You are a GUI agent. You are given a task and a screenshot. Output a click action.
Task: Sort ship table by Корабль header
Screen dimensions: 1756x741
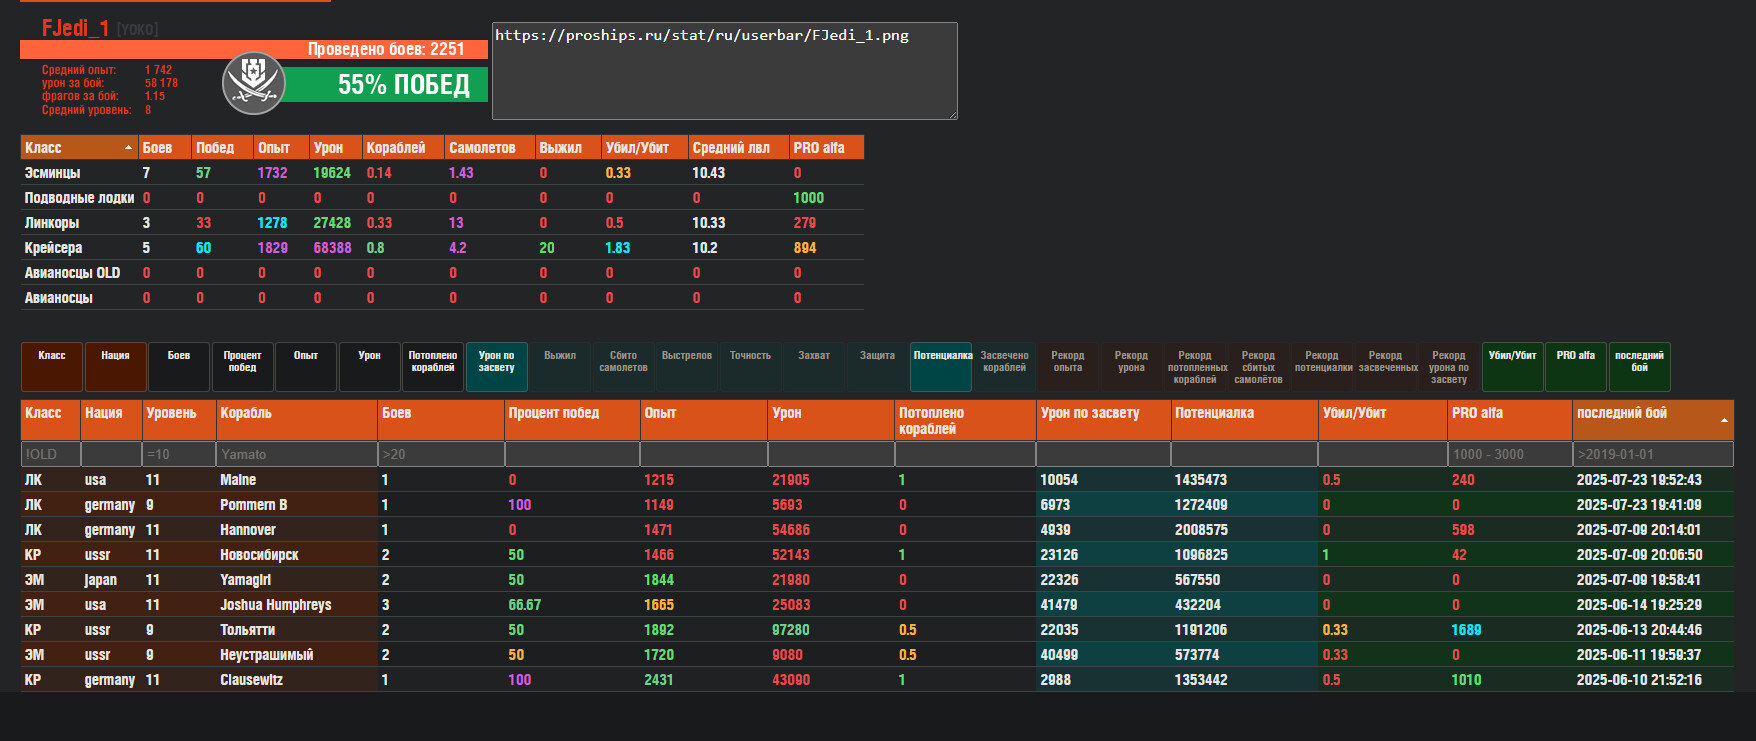(296, 419)
